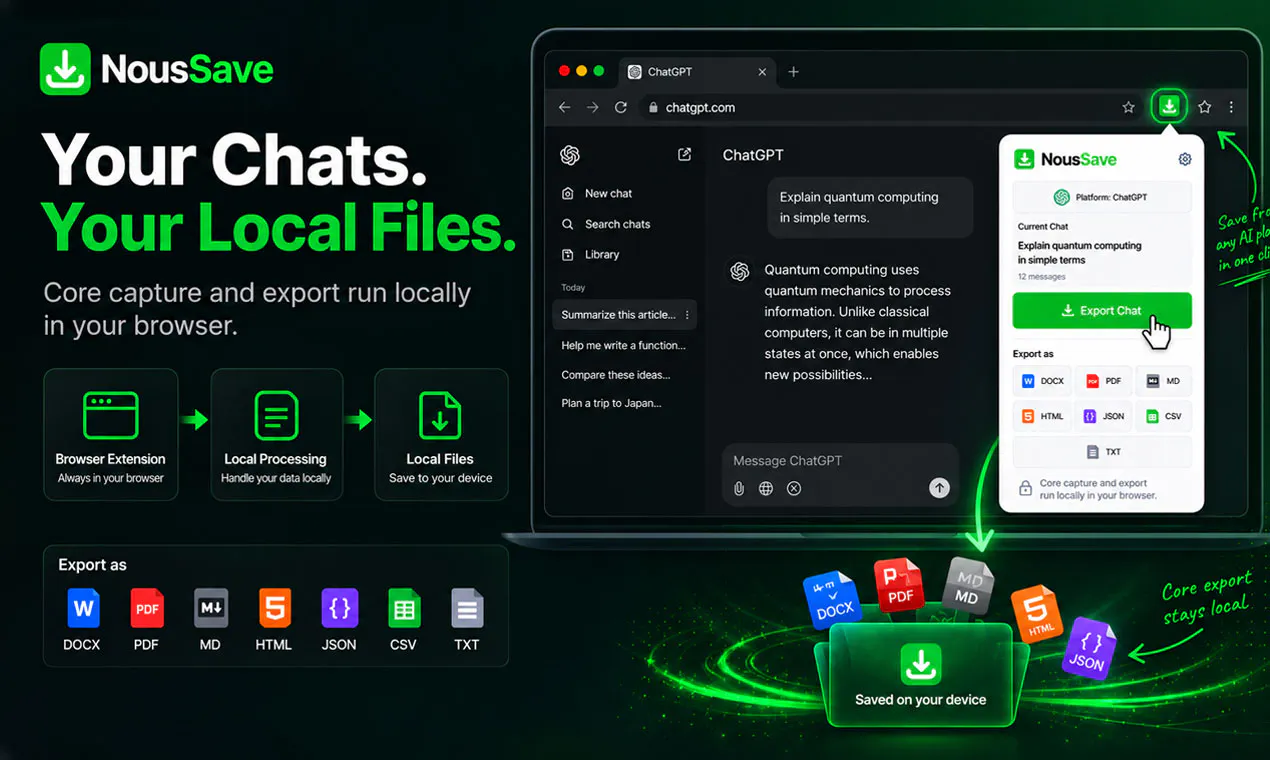The height and width of the screenshot is (760, 1270).
Task: Choose JSON format in the NousSave popup
Action: 1103,416
